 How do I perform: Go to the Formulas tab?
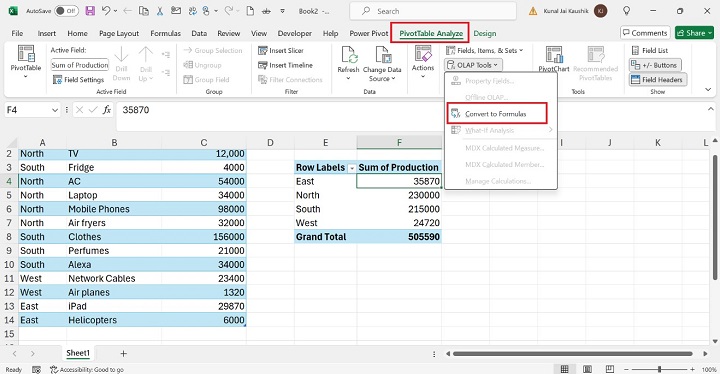click(165, 33)
